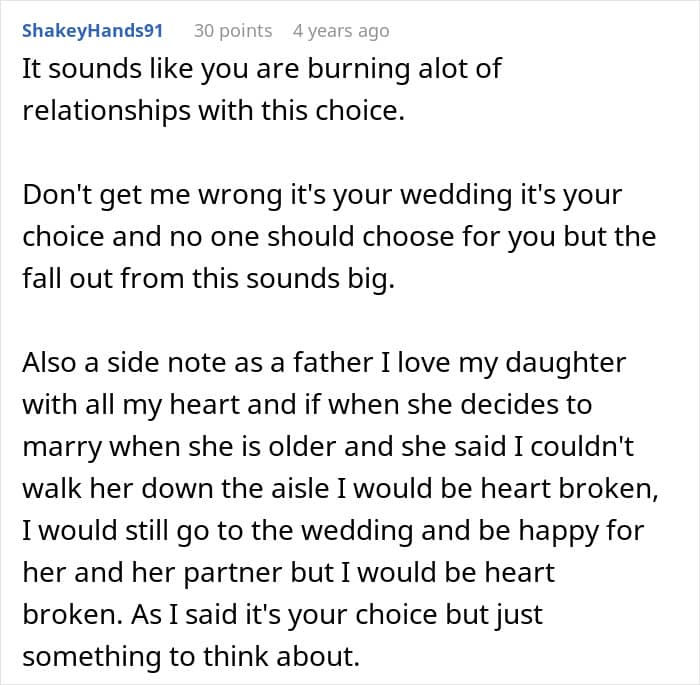Click the line beginning 'with all my heart'
Image resolution: width=700 pixels, height=685 pixels.
point(307,405)
